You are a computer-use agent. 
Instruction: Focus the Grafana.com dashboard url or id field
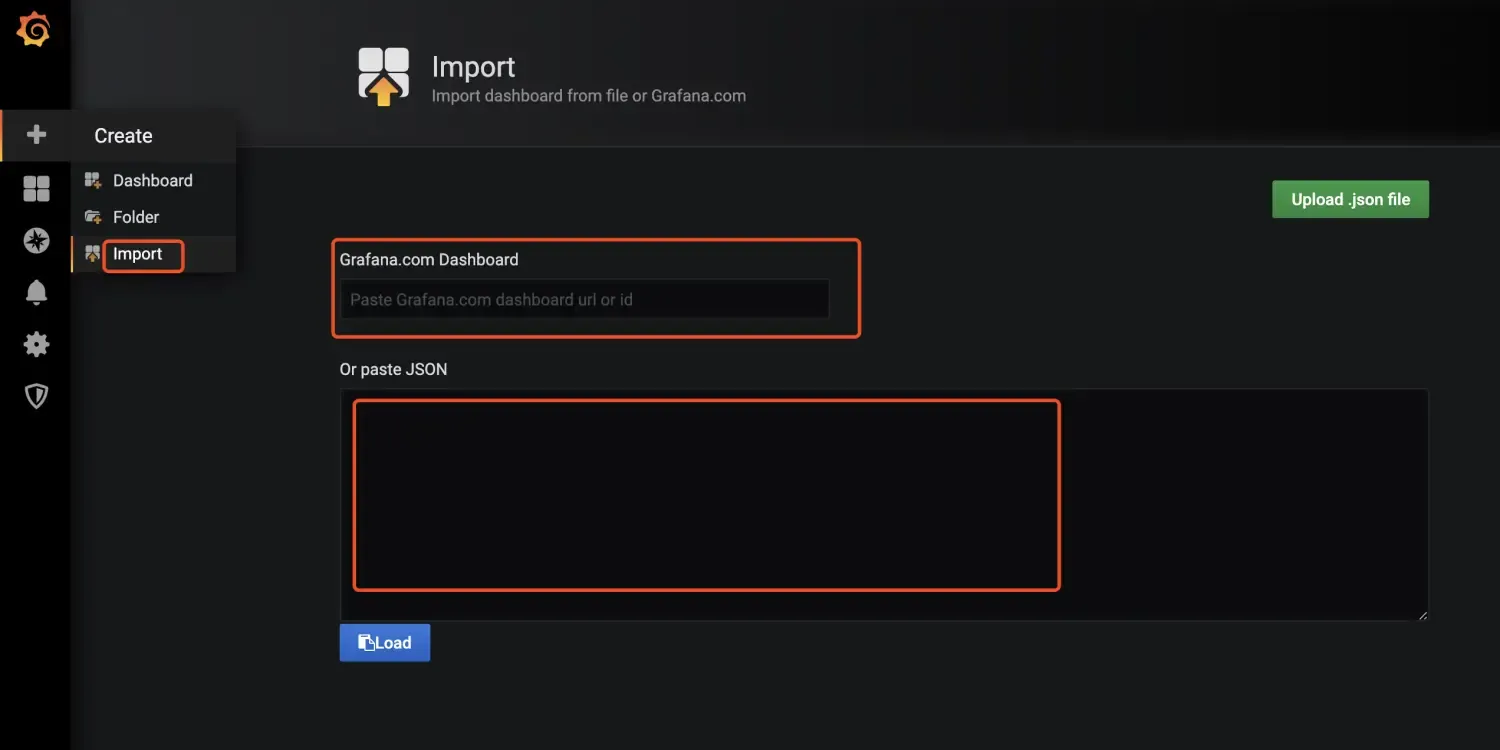tap(584, 300)
